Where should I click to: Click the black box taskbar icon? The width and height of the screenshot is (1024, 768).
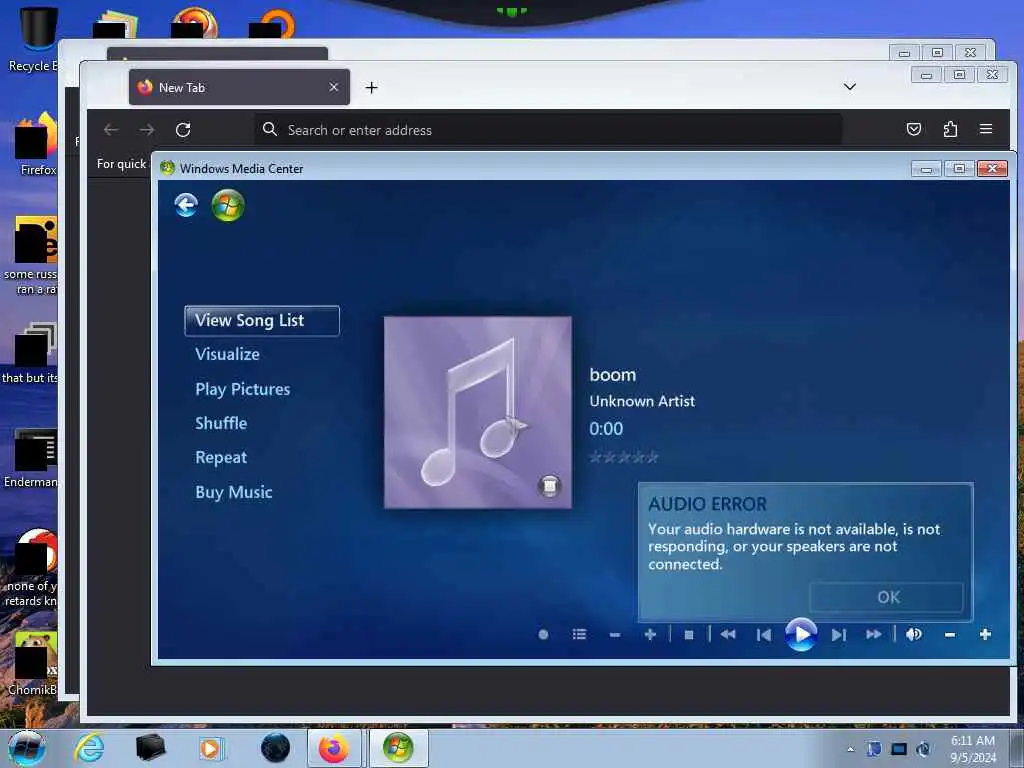(150, 748)
